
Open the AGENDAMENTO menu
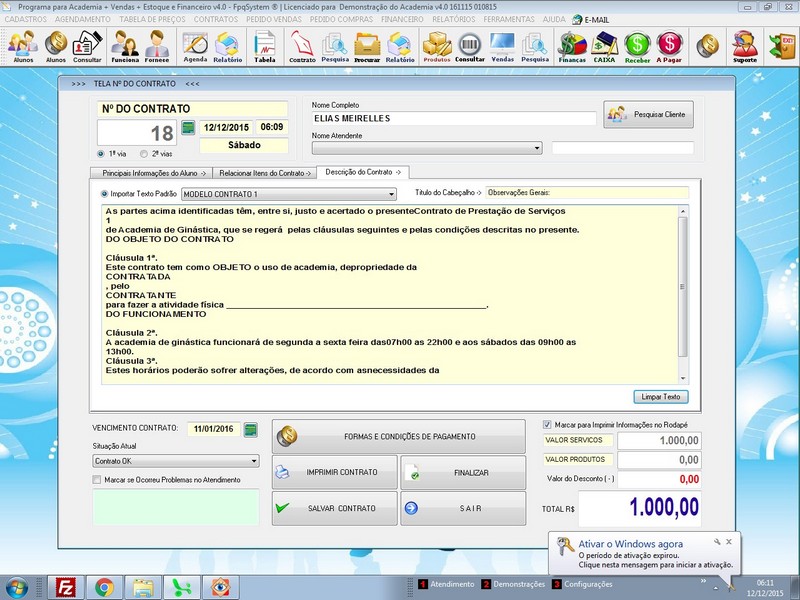coord(83,19)
